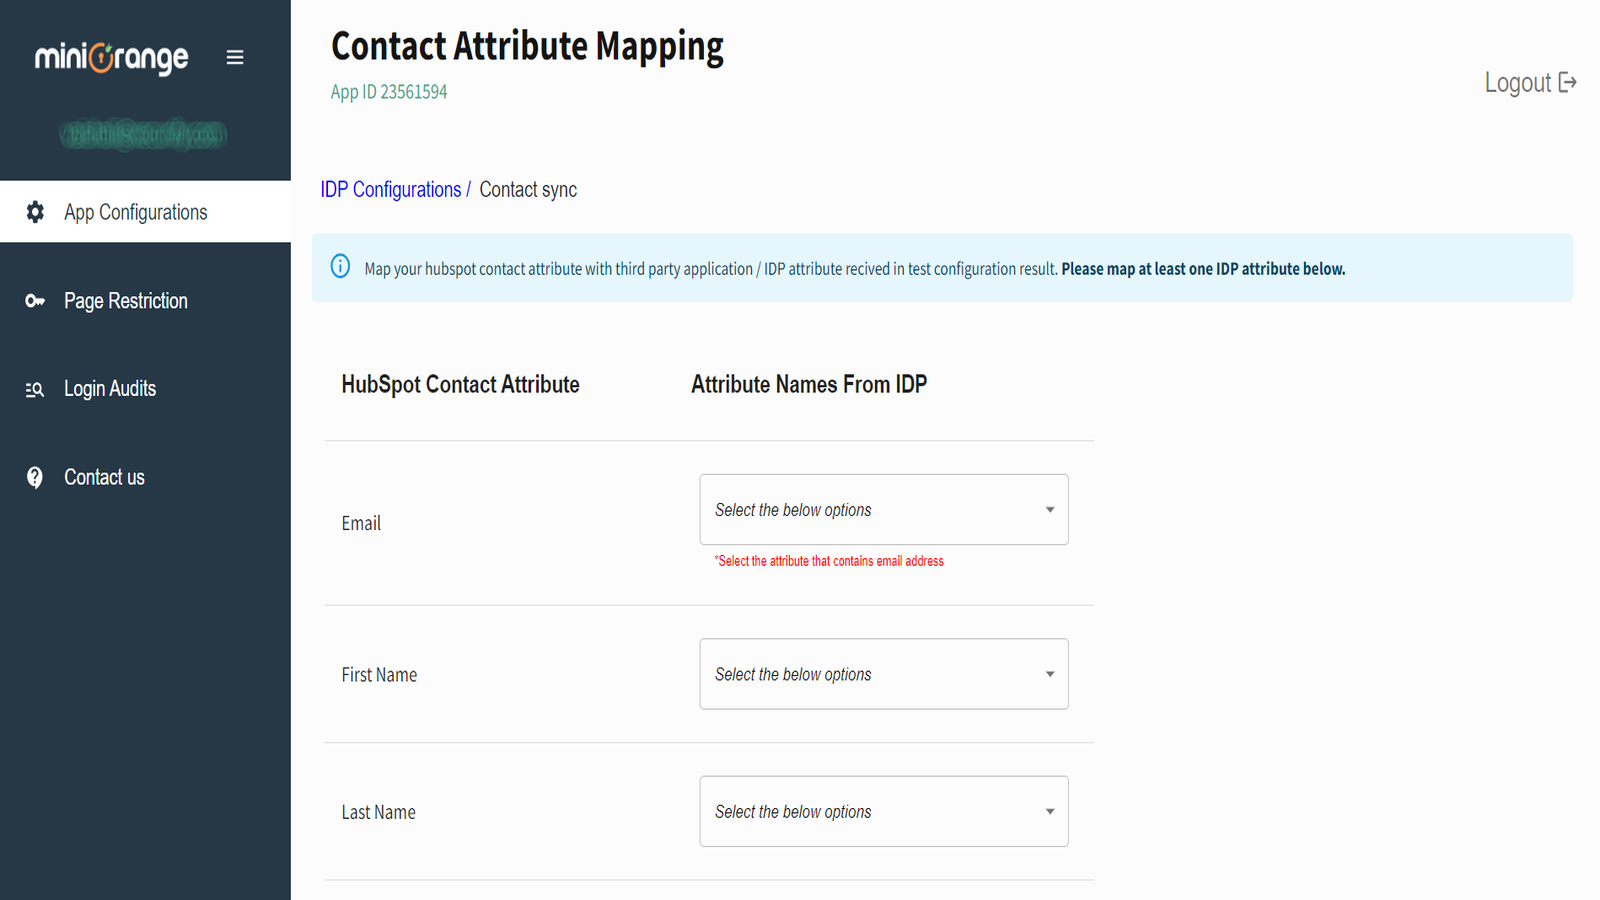Screen dimensions: 1600x900
Task: Select the Contact sync breadcrumb item
Action: coord(528,189)
